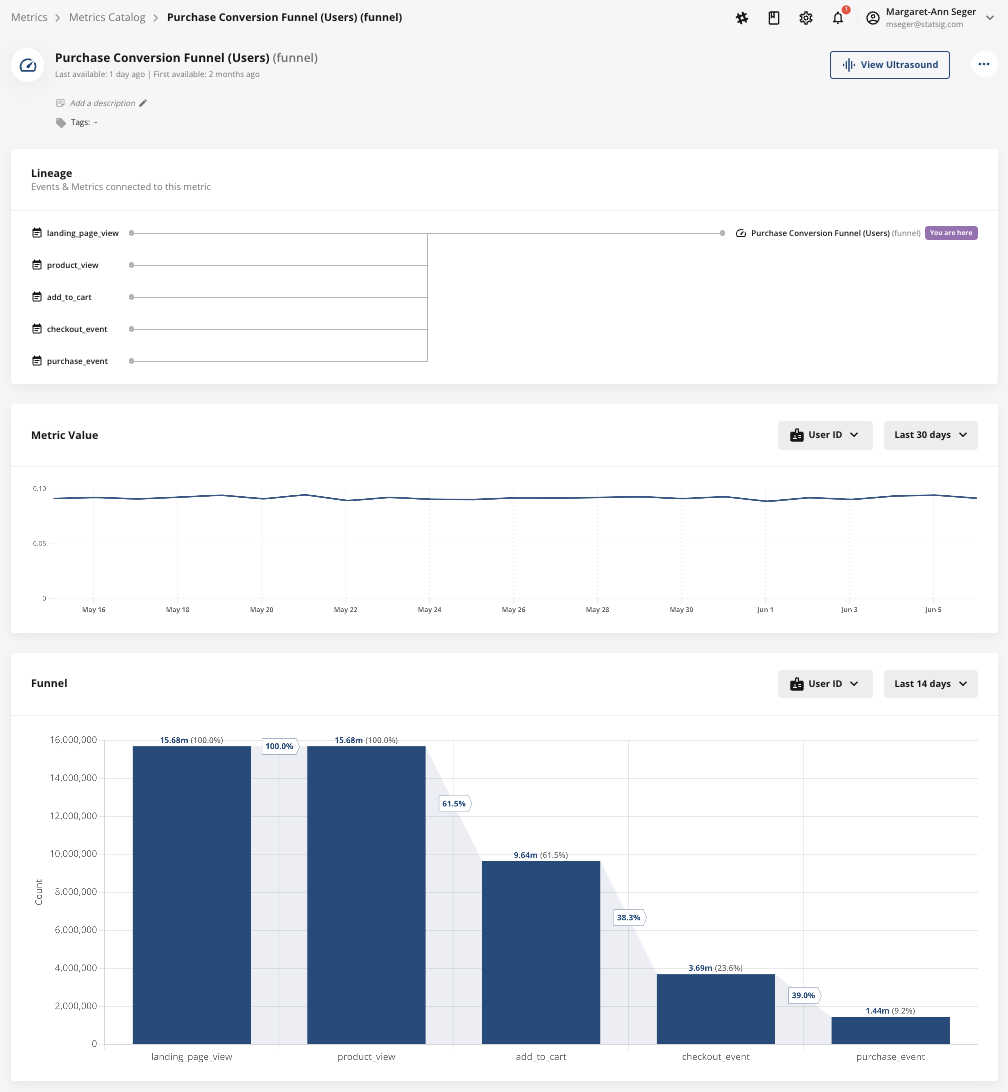Viewport: 1008px width, 1092px height.
Task: Open the Last 14 days funnel dropdown
Action: coord(930,683)
